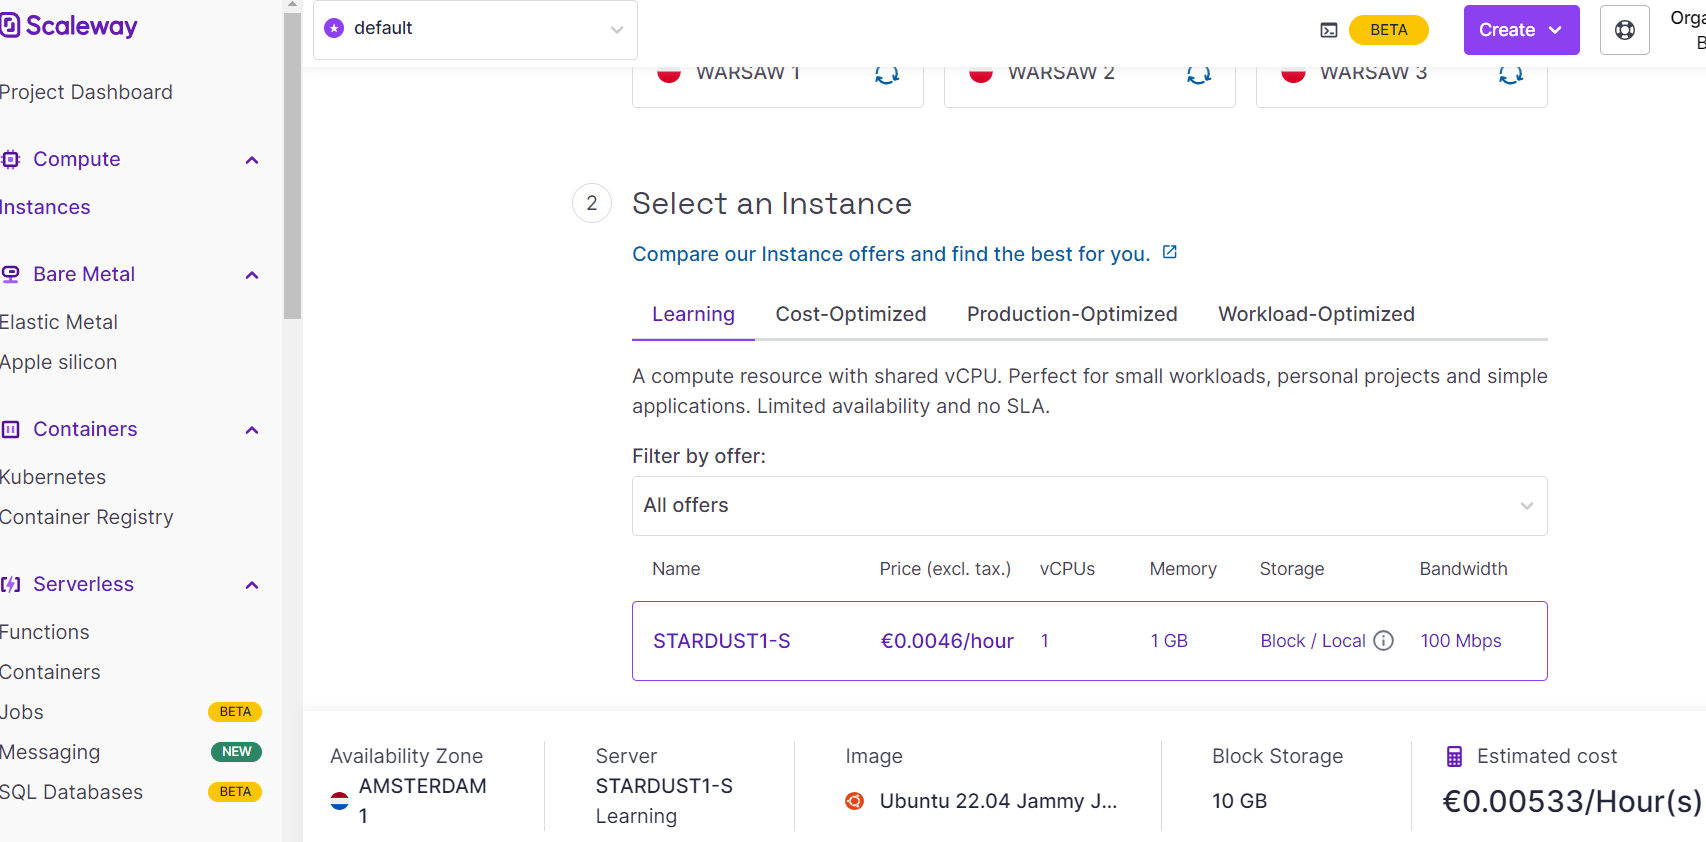Open Project Dashboard in sidebar

(x=86, y=92)
